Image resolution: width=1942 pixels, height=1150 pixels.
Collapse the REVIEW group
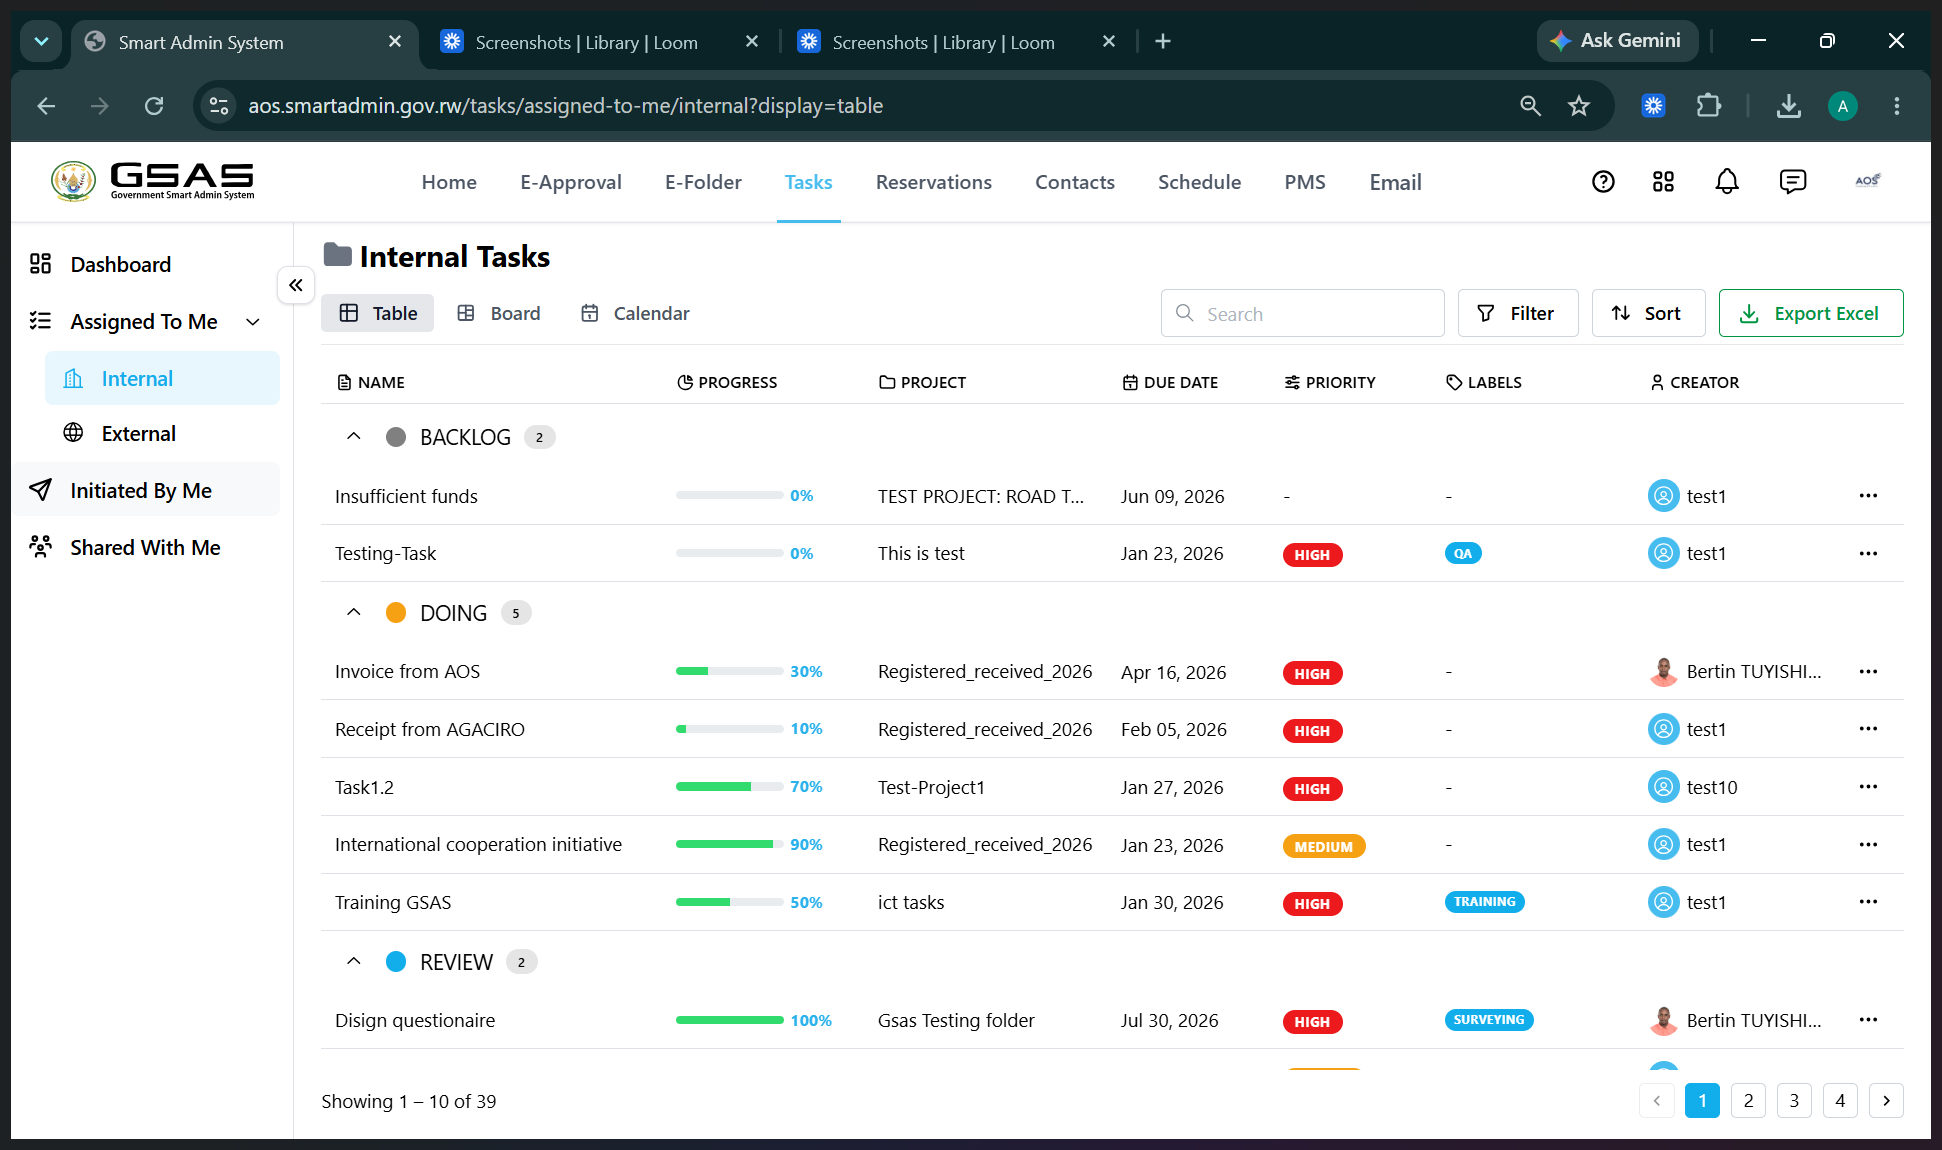point(353,961)
